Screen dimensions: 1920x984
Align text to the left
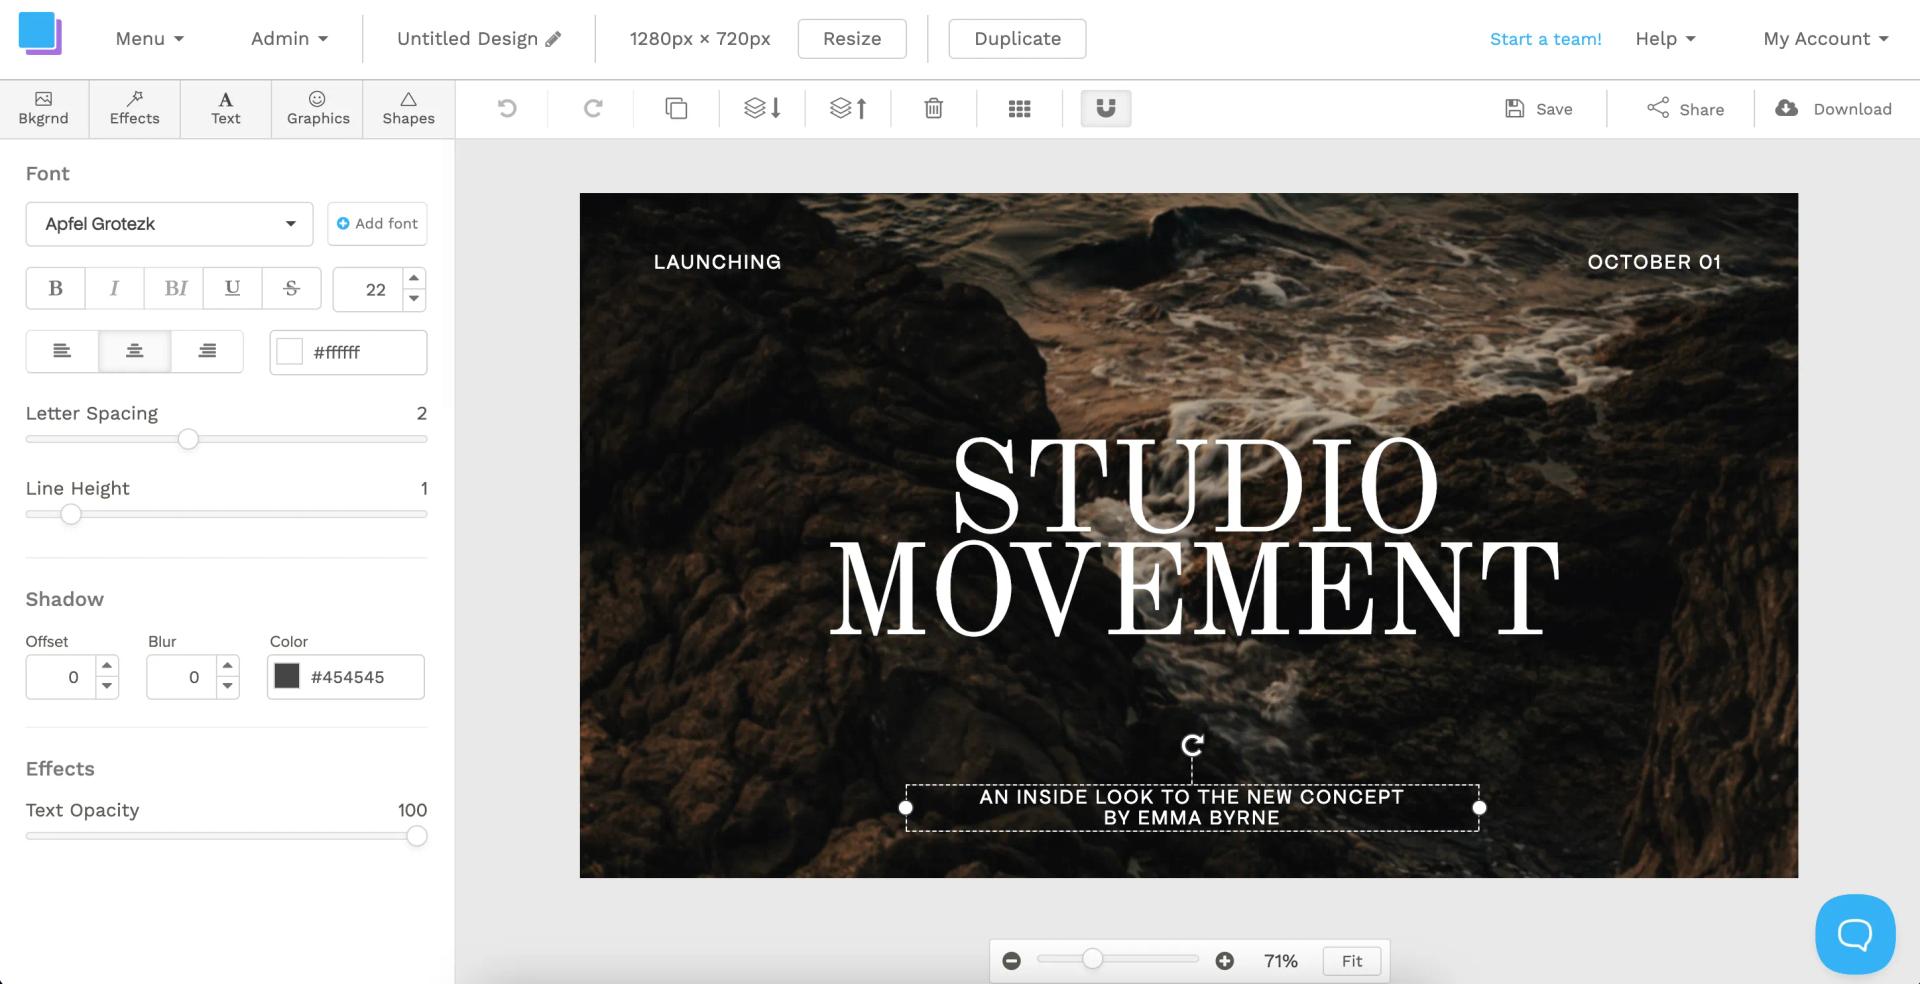click(62, 351)
